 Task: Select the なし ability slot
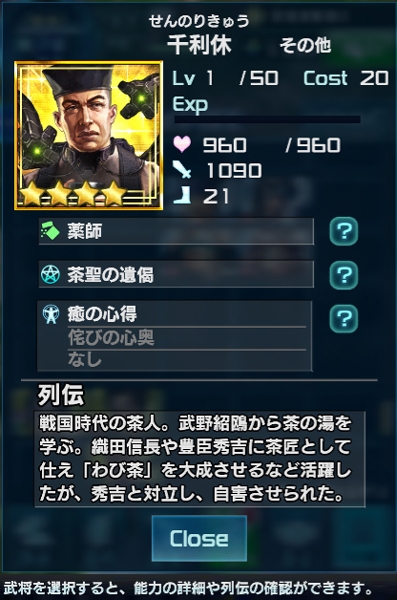pyautogui.click(x=85, y=359)
